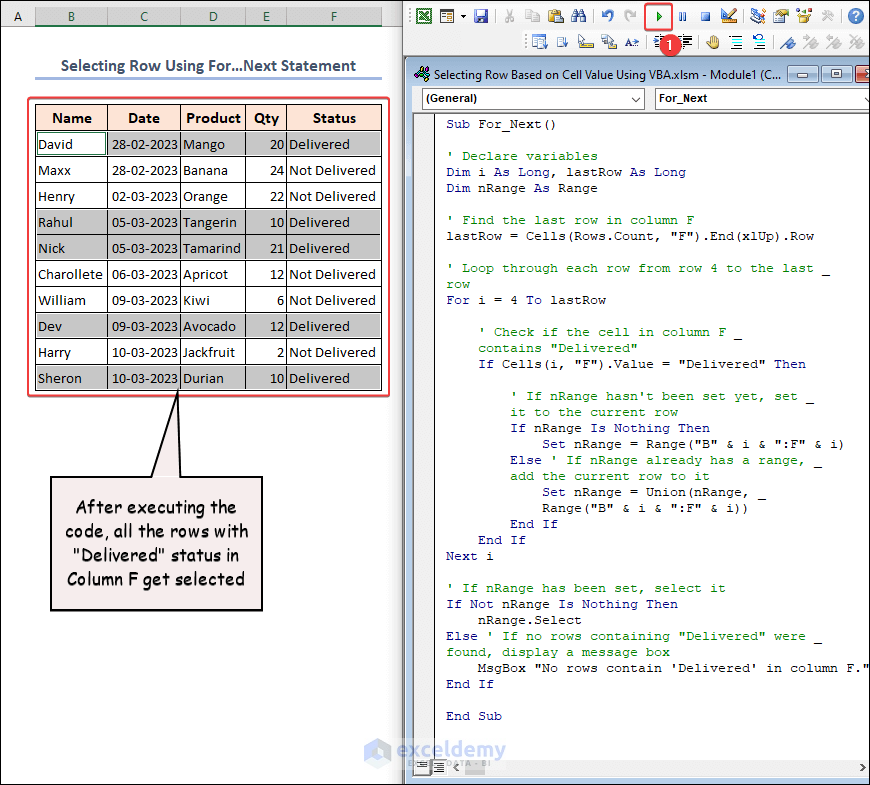This screenshot has width=870, height=785.
Task: Expand the (General) object dropdown
Action: point(636,99)
